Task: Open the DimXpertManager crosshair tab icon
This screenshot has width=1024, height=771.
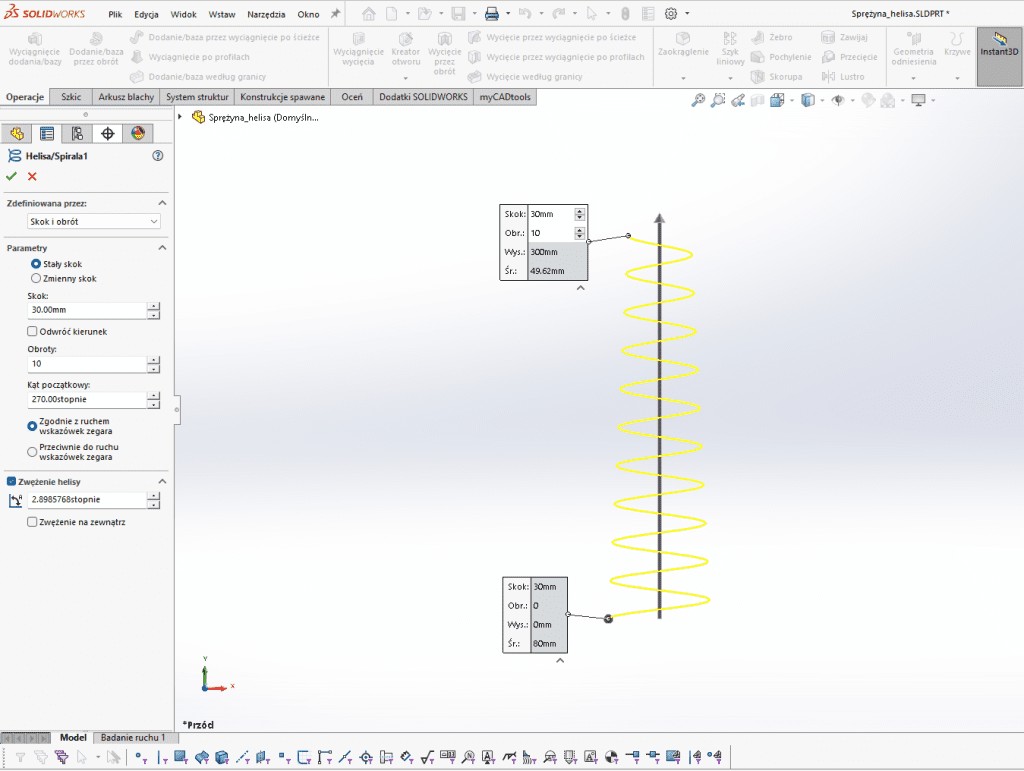Action: click(x=108, y=134)
